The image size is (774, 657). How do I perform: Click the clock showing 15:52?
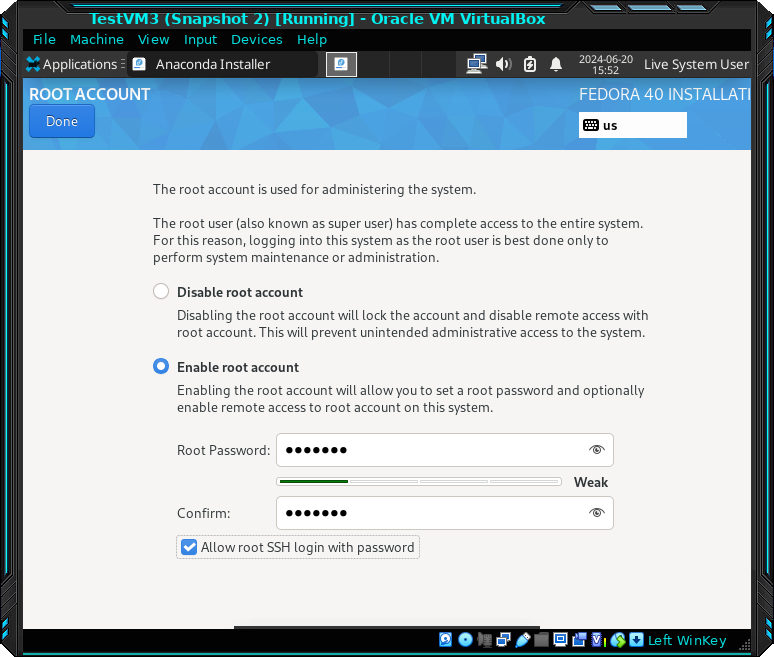[x=606, y=65]
